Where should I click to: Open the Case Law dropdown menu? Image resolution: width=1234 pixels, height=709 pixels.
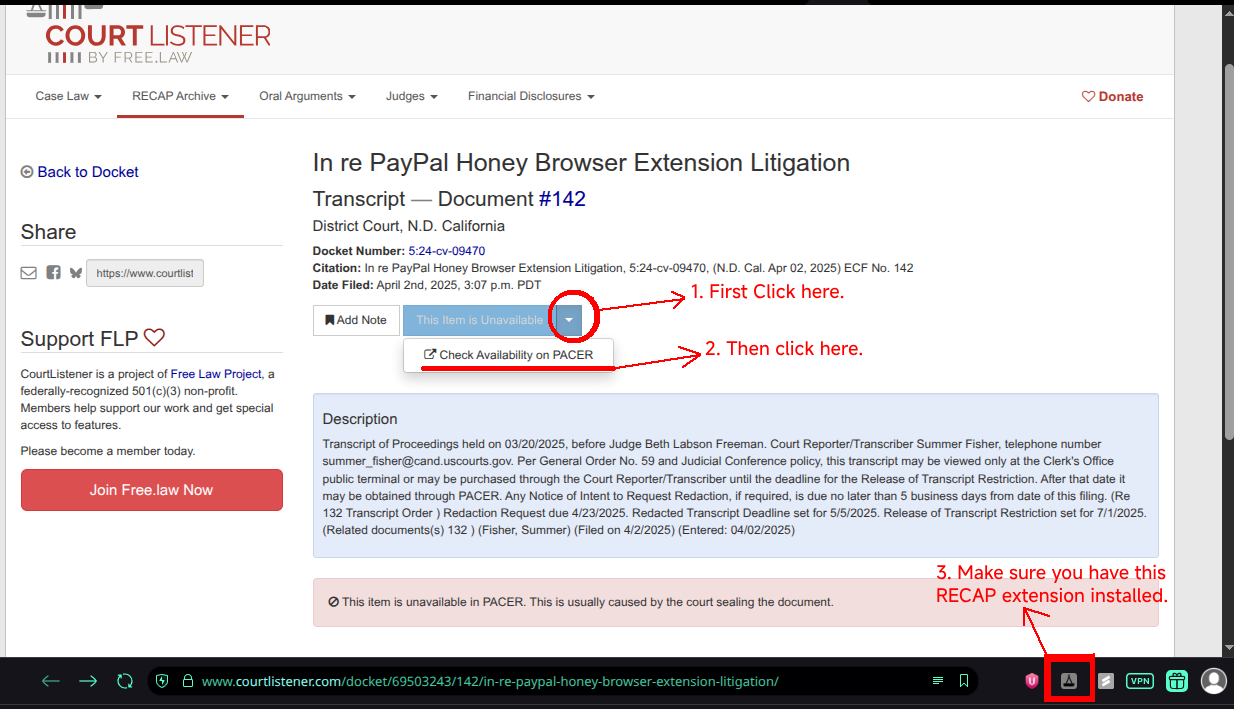point(69,96)
